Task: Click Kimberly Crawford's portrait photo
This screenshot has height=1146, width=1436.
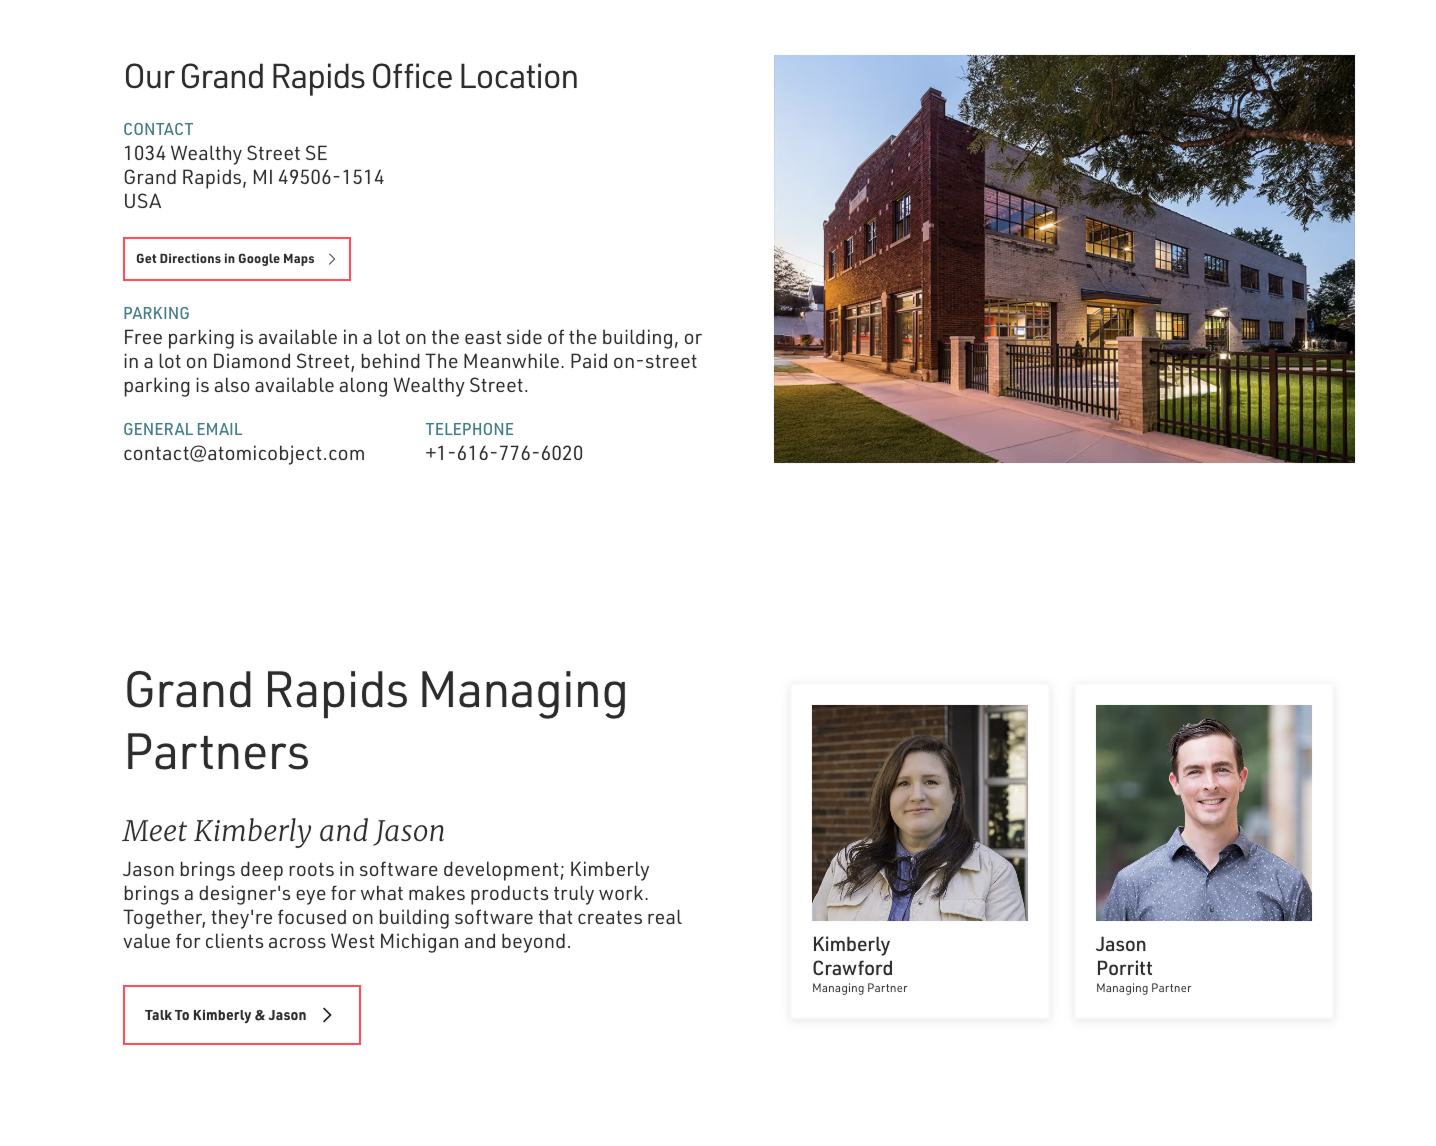Action: click(920, 813)
